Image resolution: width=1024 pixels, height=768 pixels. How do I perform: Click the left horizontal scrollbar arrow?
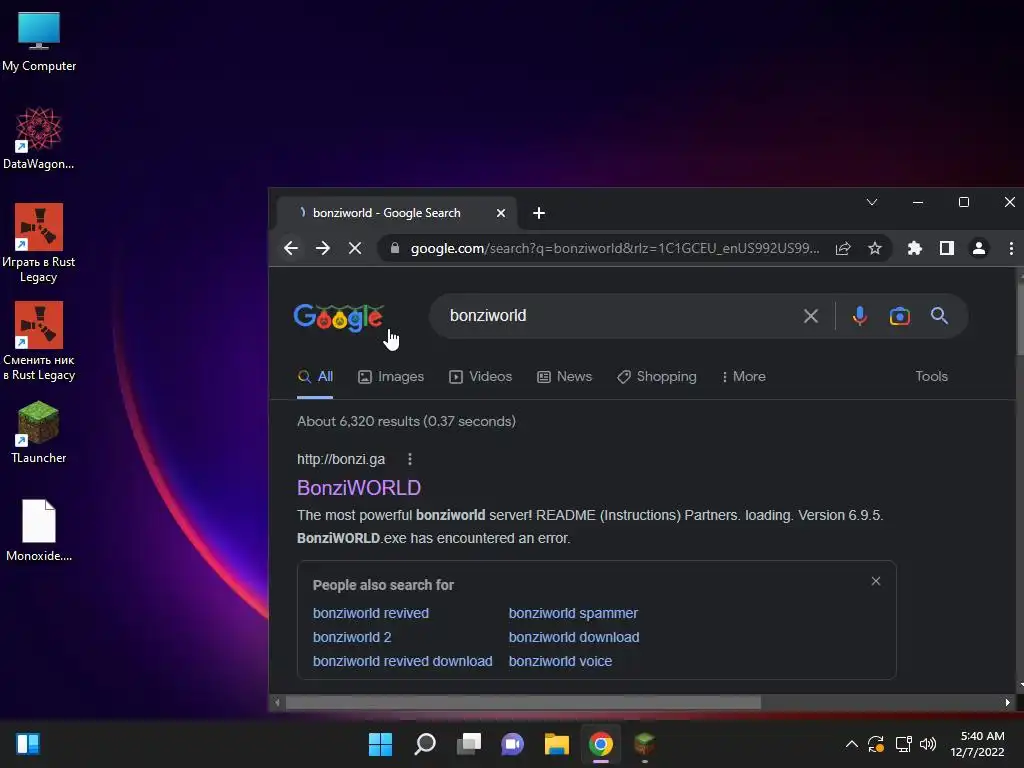coord(277,703)
